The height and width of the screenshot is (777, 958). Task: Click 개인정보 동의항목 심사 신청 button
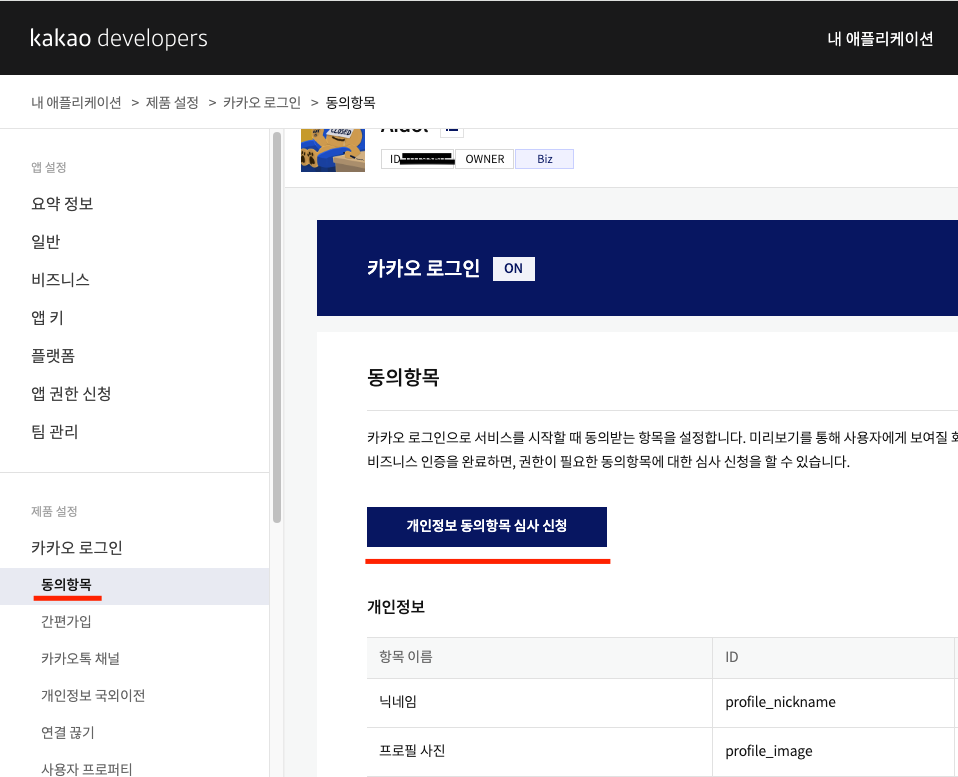click(x=487, y=527)
